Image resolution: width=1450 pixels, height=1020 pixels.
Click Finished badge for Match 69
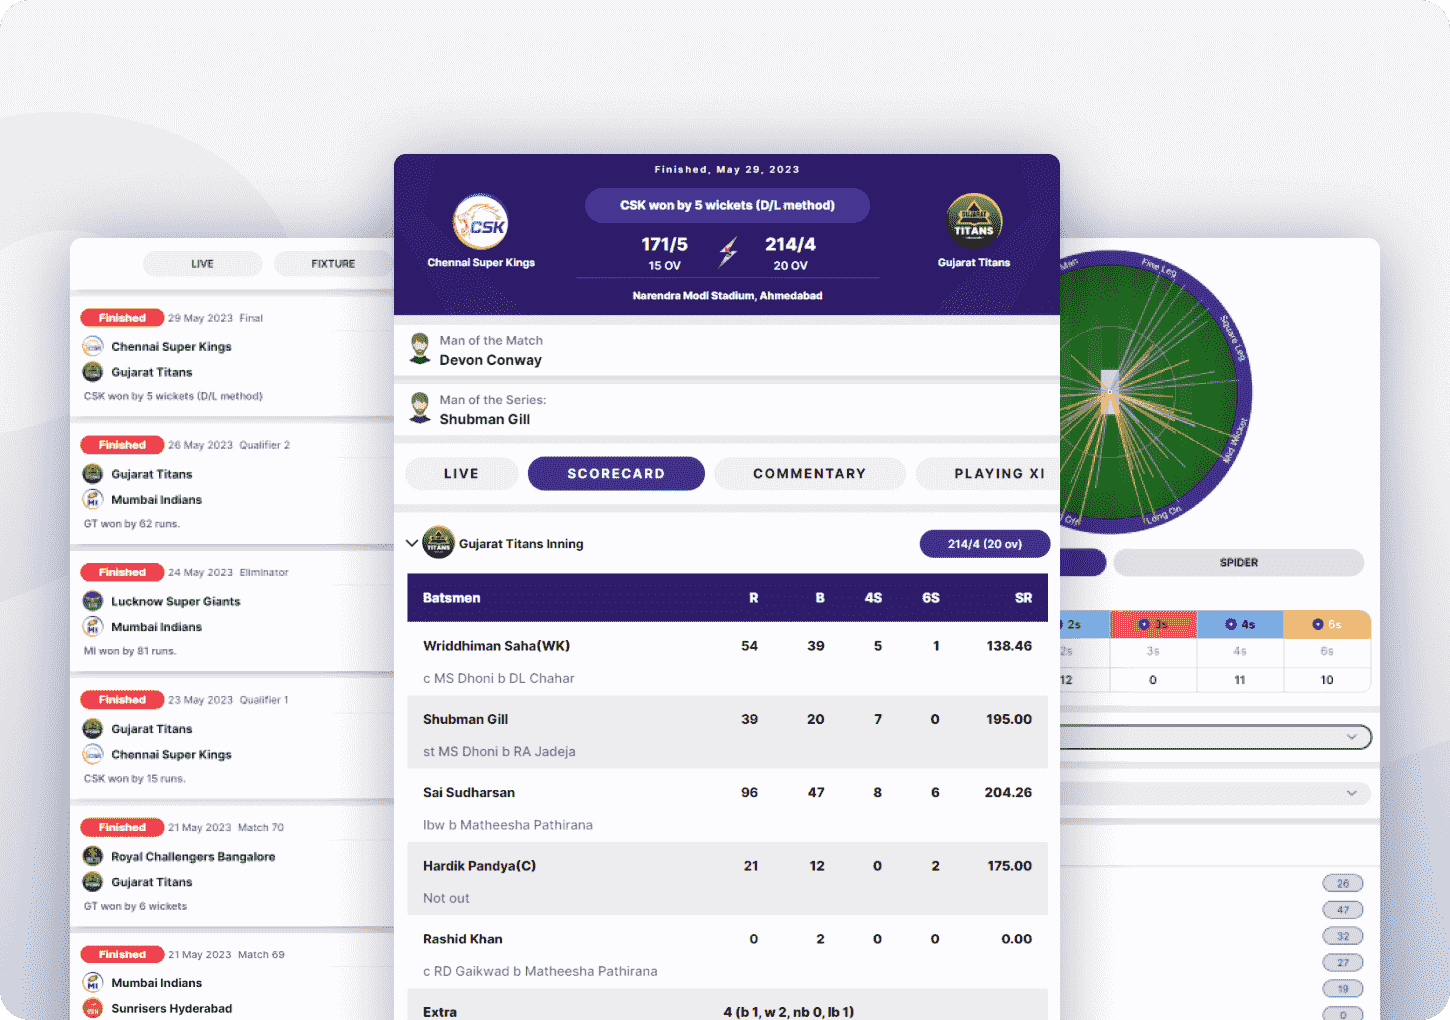click(x=122, y=954)
